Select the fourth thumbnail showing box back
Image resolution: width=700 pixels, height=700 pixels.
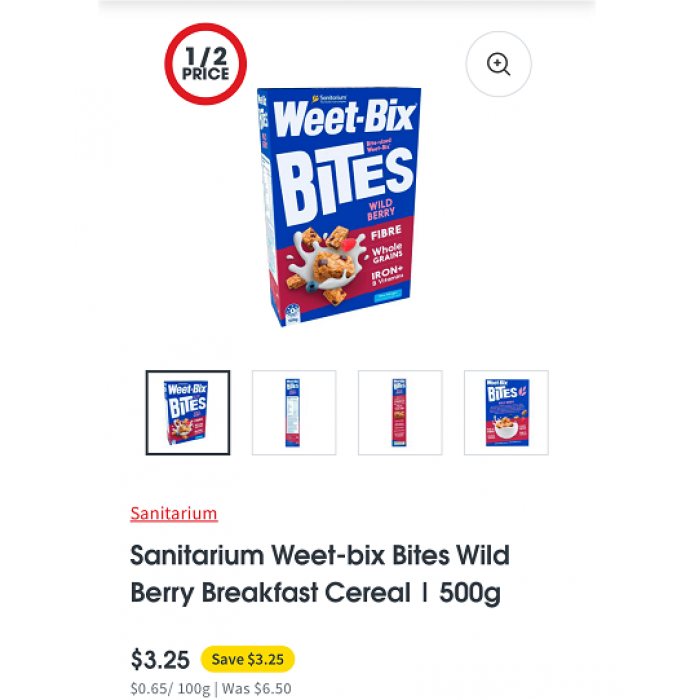point(506,412)
